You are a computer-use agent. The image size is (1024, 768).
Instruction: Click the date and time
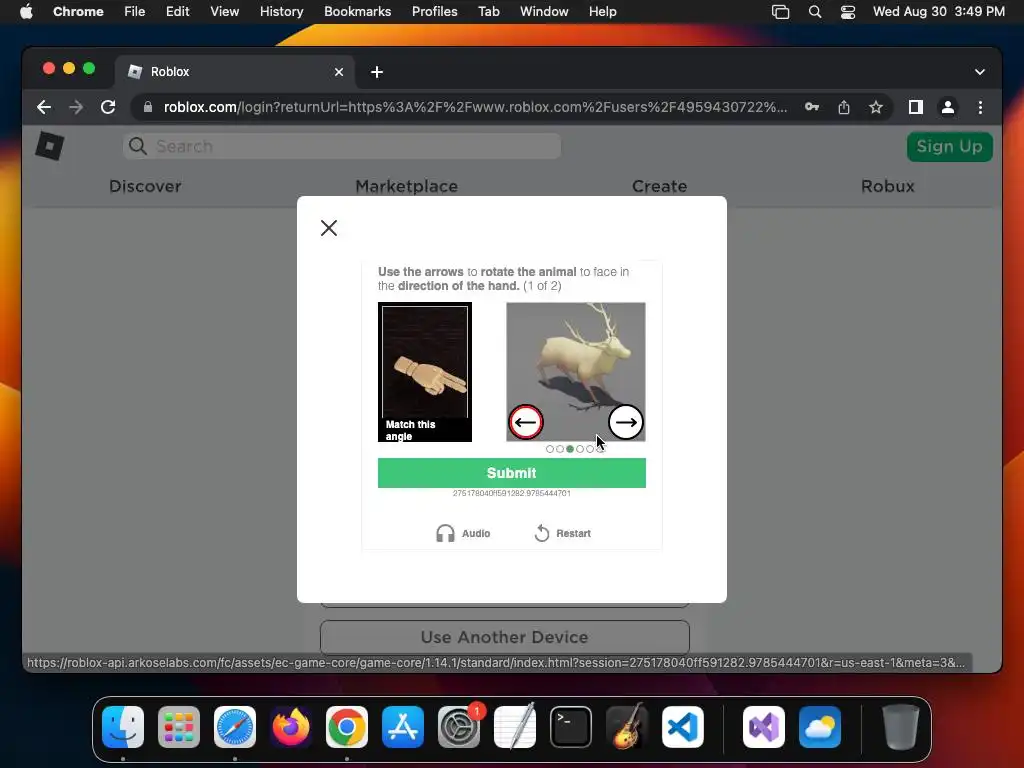point(938,11)
